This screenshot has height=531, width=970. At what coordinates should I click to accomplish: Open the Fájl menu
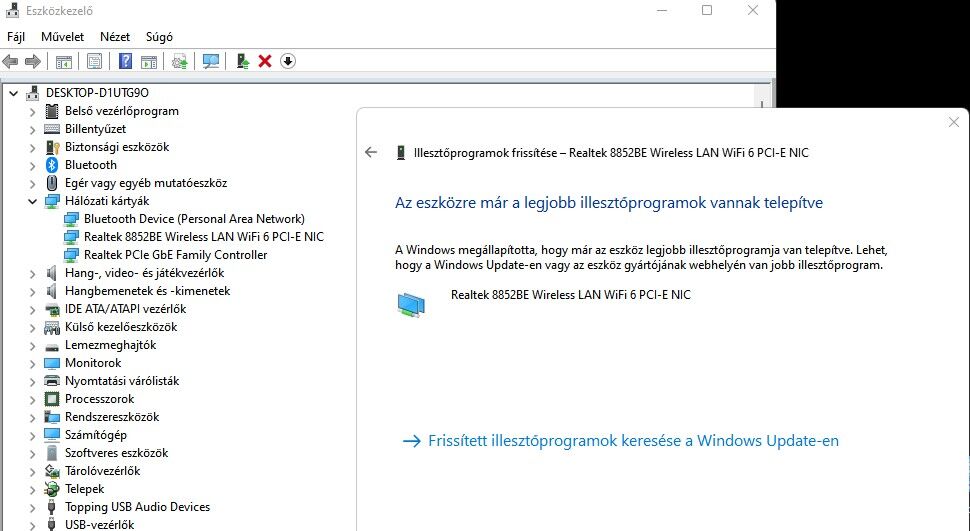click(16, 37)
